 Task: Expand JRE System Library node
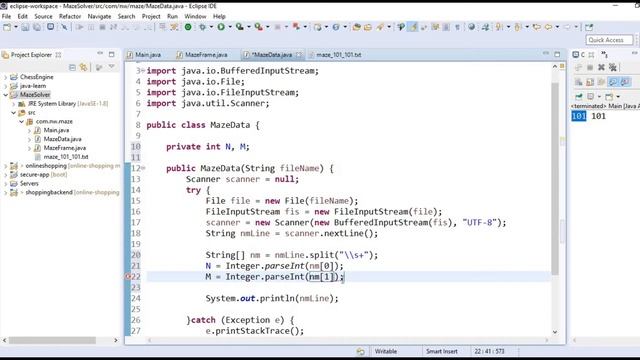tap(13, 104)
